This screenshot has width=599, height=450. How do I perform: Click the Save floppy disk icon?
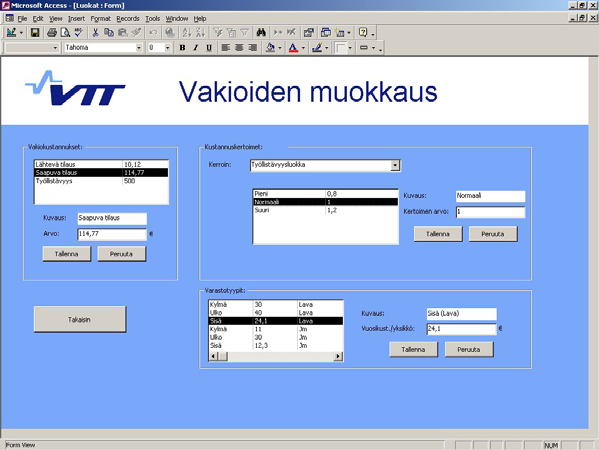pos(35,32)
